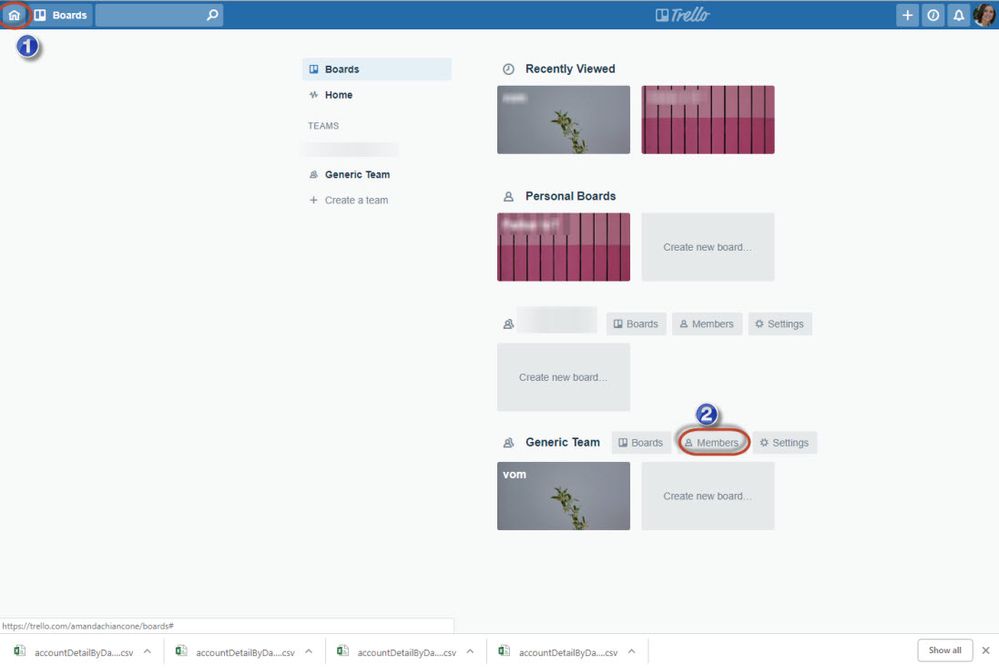This screenshot has width=999, height=668.
Task: Open the gray plant board in Recently Viewed
Action: 563,120
